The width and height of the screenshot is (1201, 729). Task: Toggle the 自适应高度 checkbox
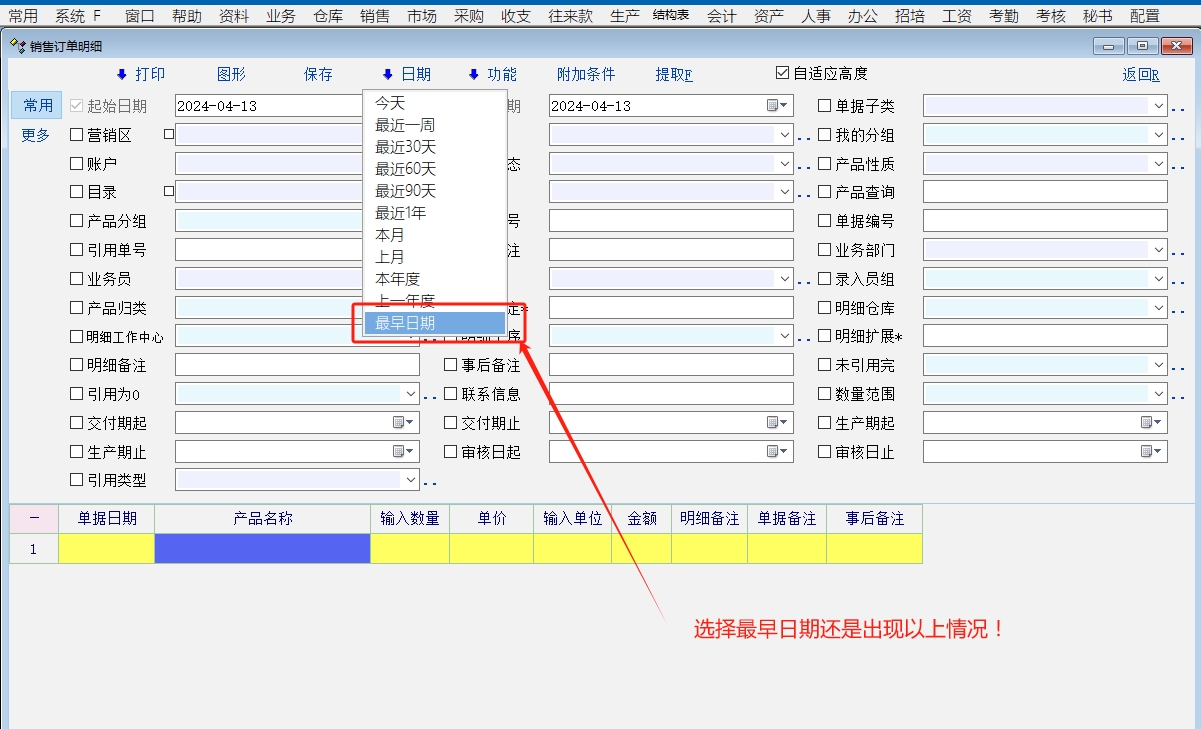783,74
